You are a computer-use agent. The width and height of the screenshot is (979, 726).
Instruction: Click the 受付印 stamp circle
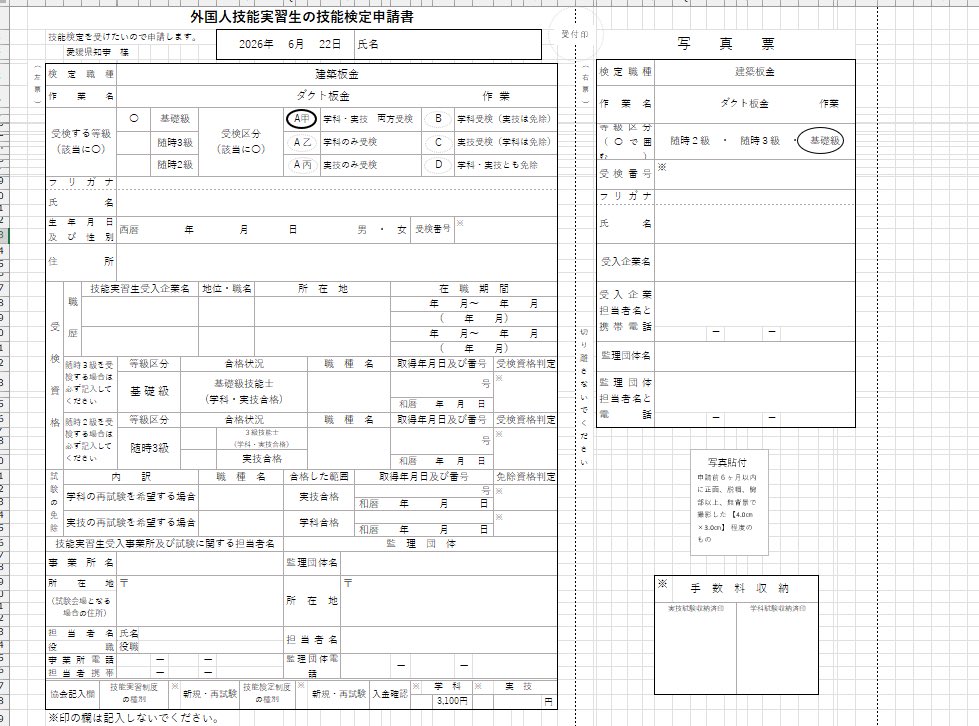coord(574,34)
